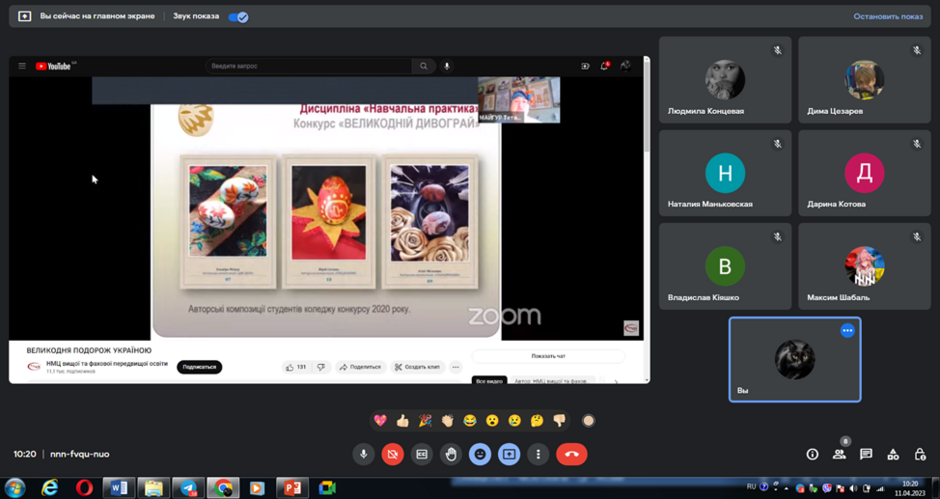
Task: Dislike the YouTube video
Action: pos(321,367)
